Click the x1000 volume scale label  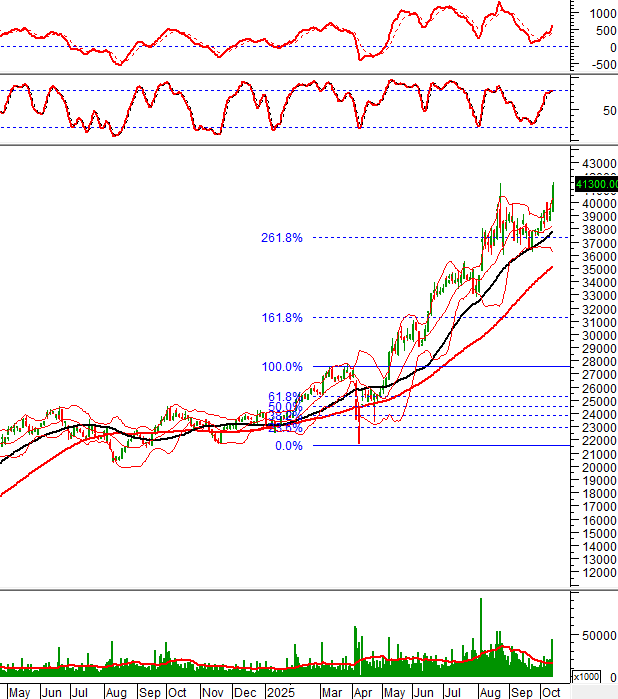[585, 677]
